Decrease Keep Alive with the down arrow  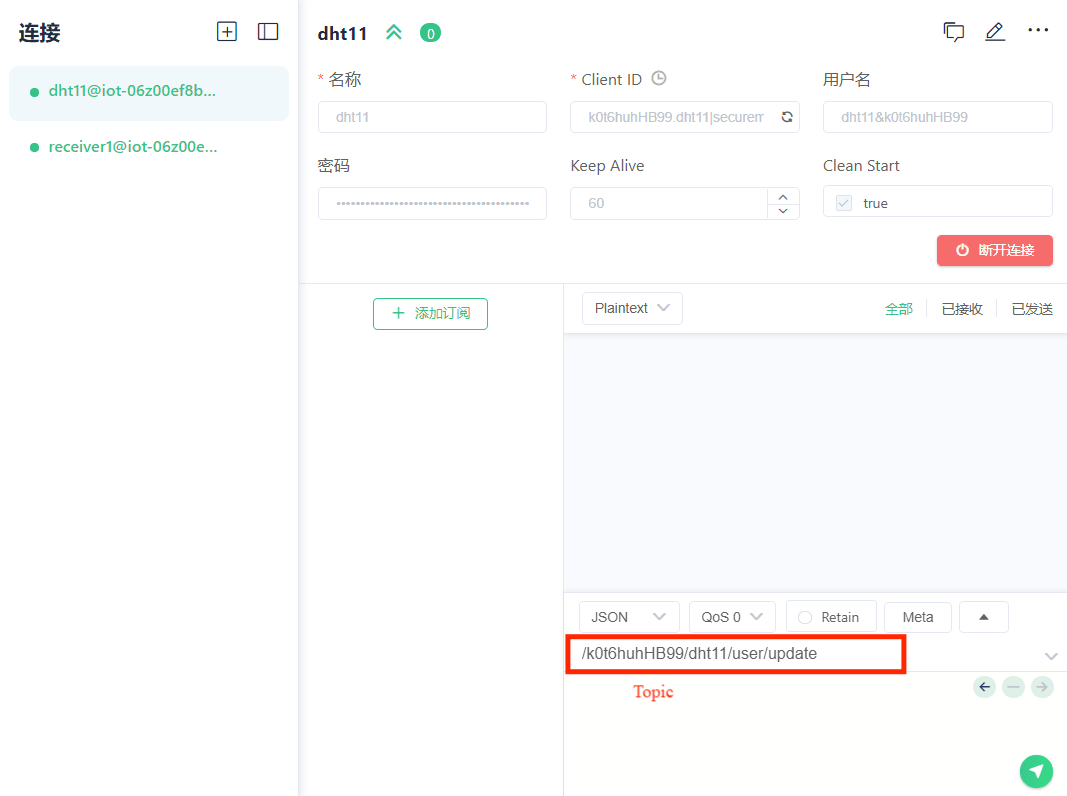click(x=783, y=211)
